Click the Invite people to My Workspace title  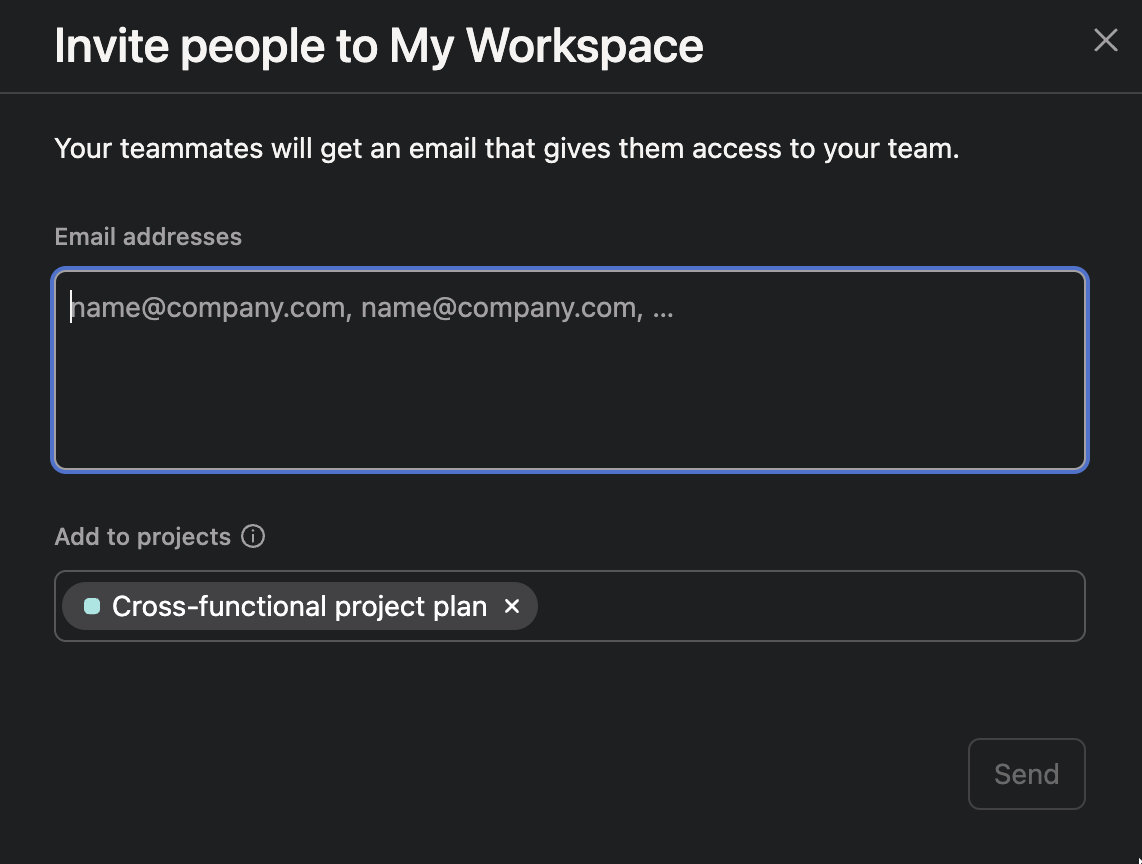point(378,46)
